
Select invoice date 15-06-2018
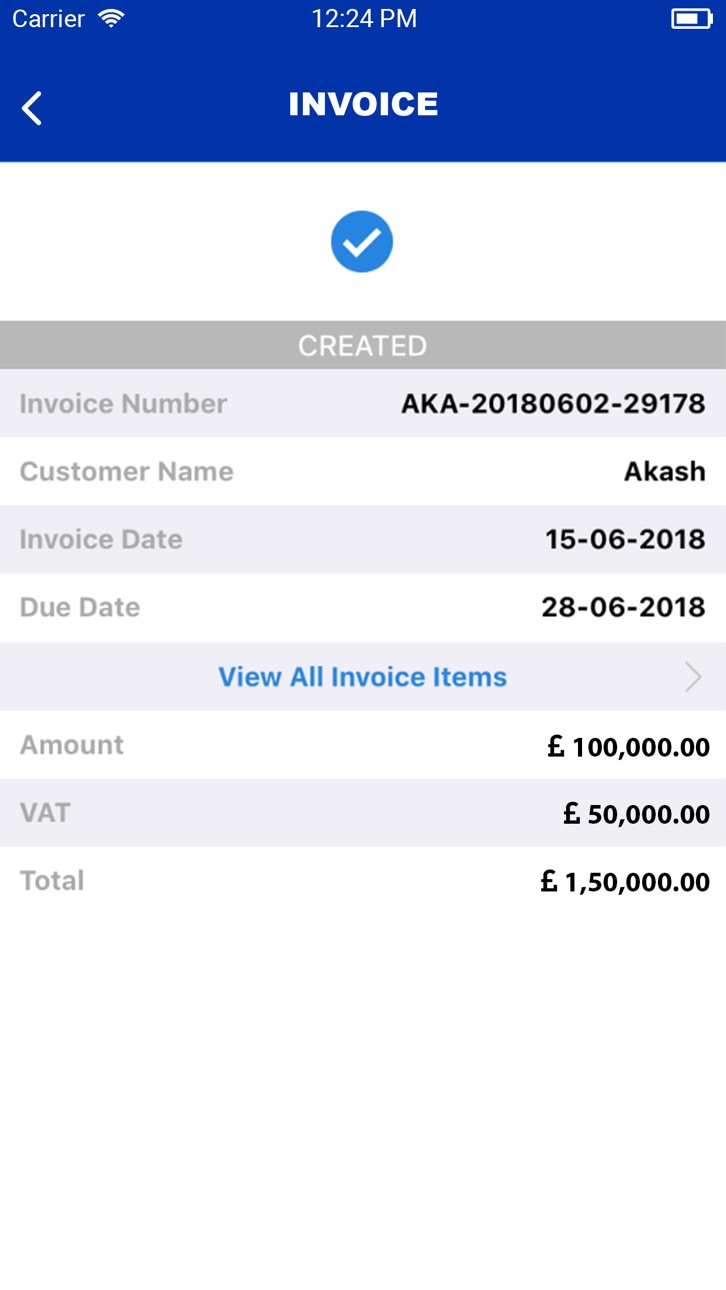point(625,540)
